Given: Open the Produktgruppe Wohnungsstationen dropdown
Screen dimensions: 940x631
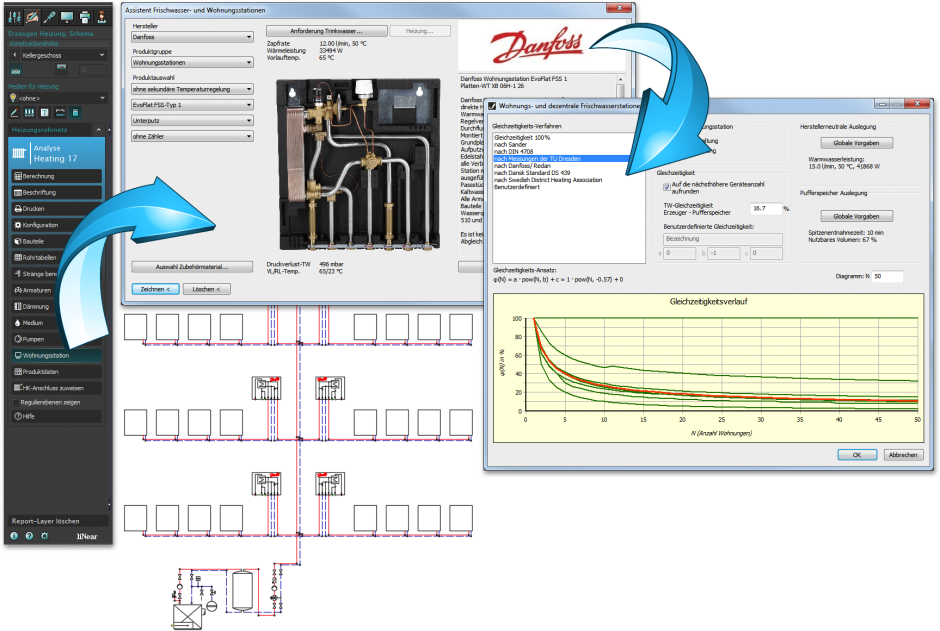Looking at the screenshot, I should point(192,62).
